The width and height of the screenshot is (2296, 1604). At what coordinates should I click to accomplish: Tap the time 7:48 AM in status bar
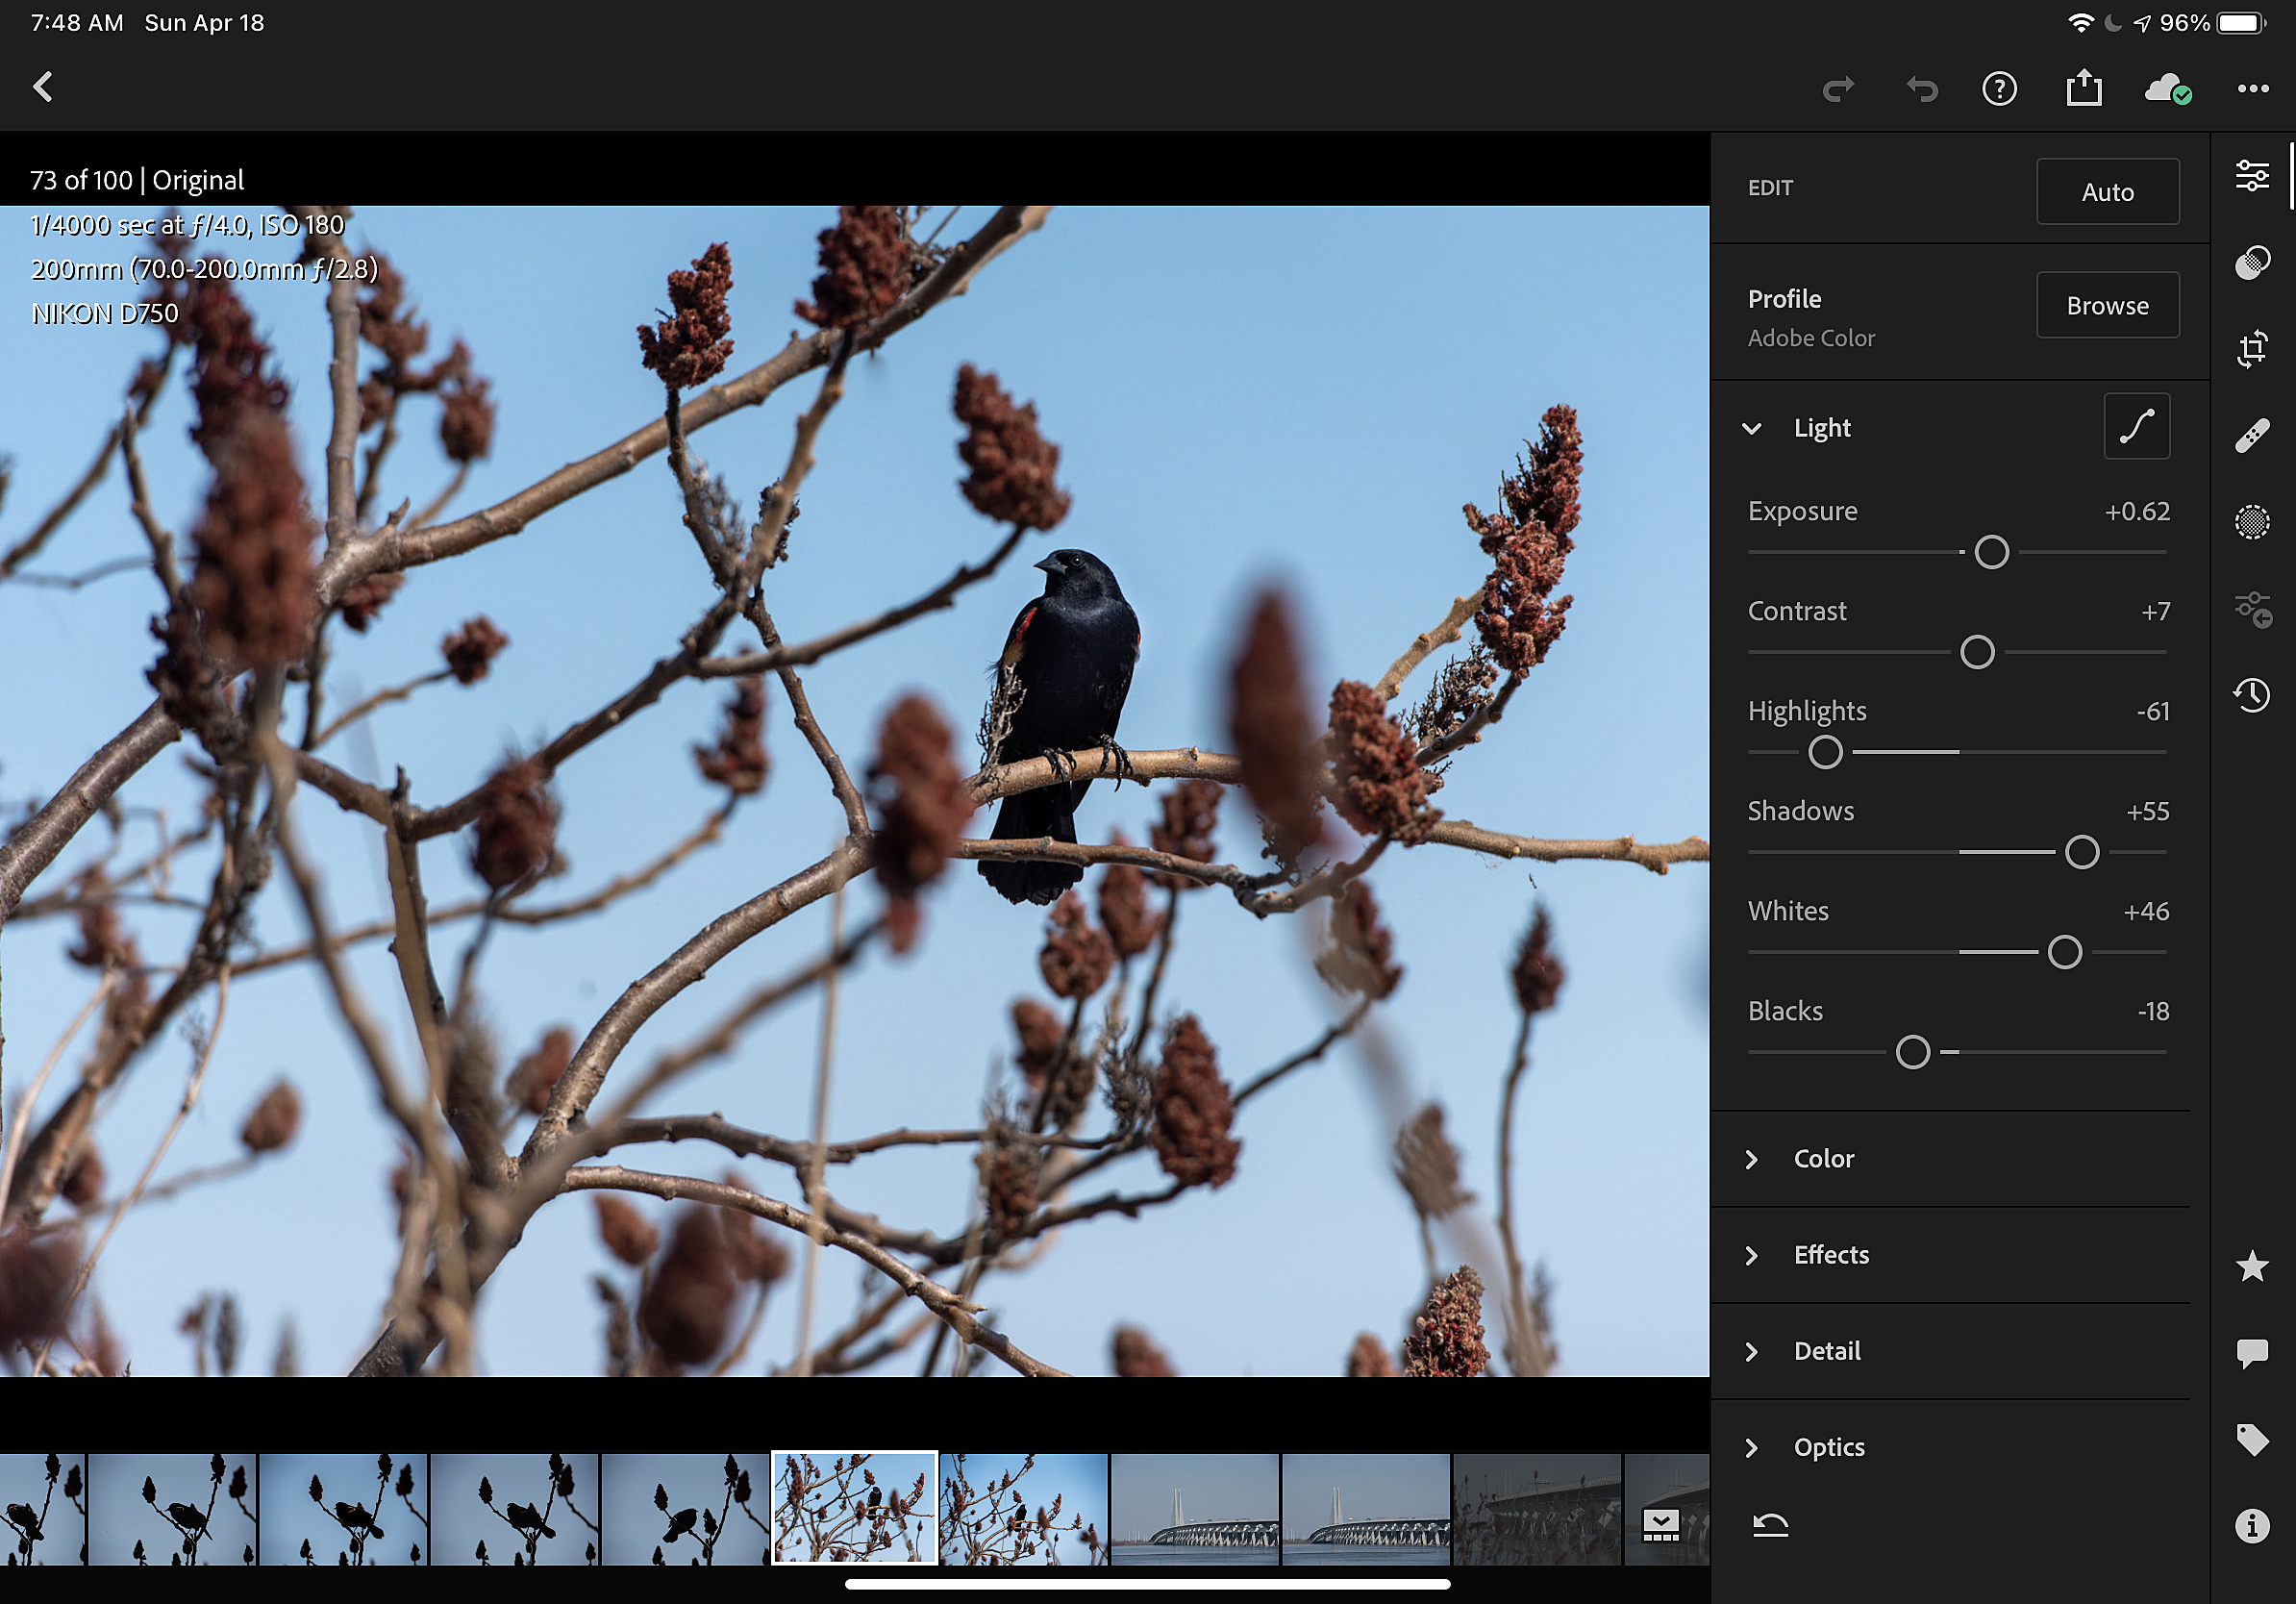(x=77, y=22)
